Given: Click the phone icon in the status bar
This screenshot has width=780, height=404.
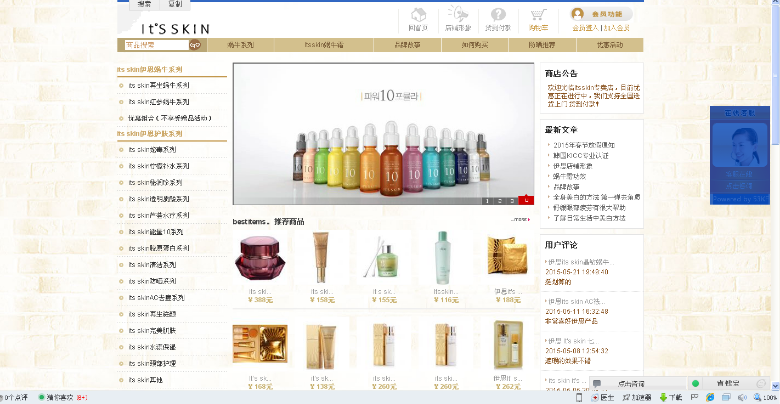Looking at the screenshot, I should pyautogui.click(x=579, y=397).
